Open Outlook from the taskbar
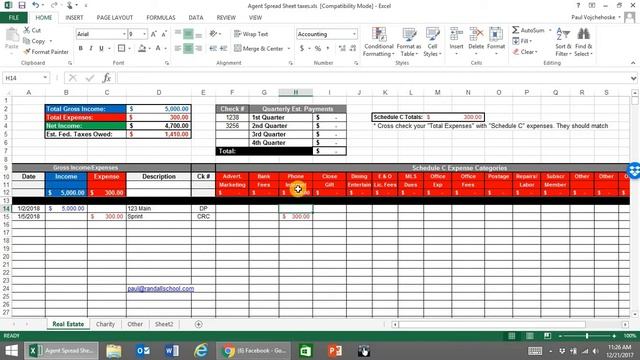Screen dimensions: 640x360 pyautogui.click(x=143, y=351)
